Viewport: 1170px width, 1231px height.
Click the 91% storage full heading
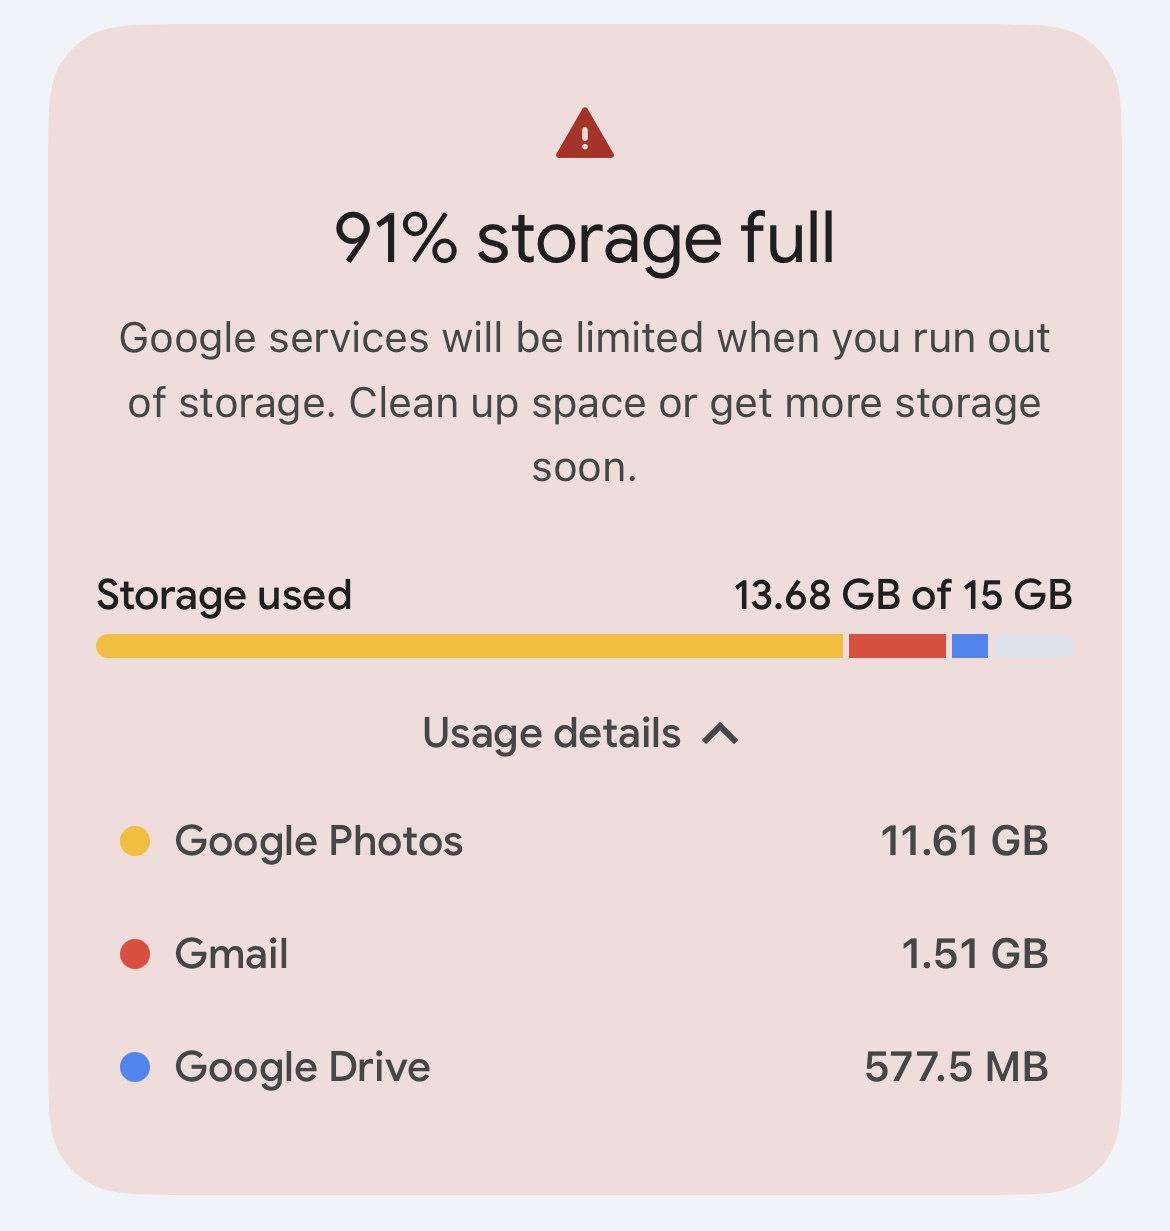point(585,239)
